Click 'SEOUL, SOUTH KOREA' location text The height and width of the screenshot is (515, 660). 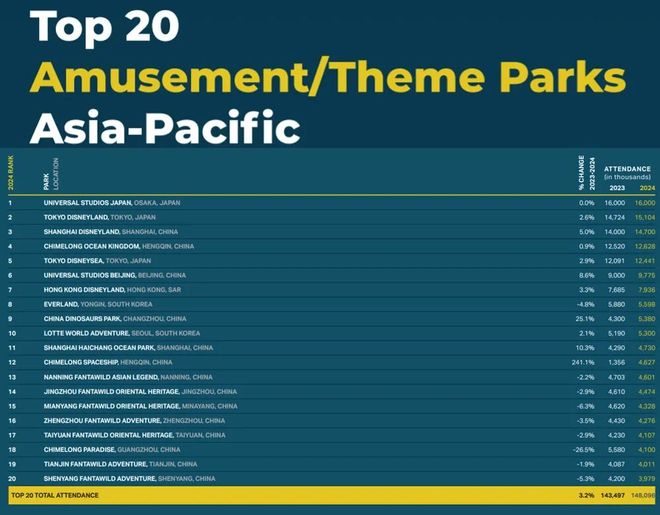[166, 333]
